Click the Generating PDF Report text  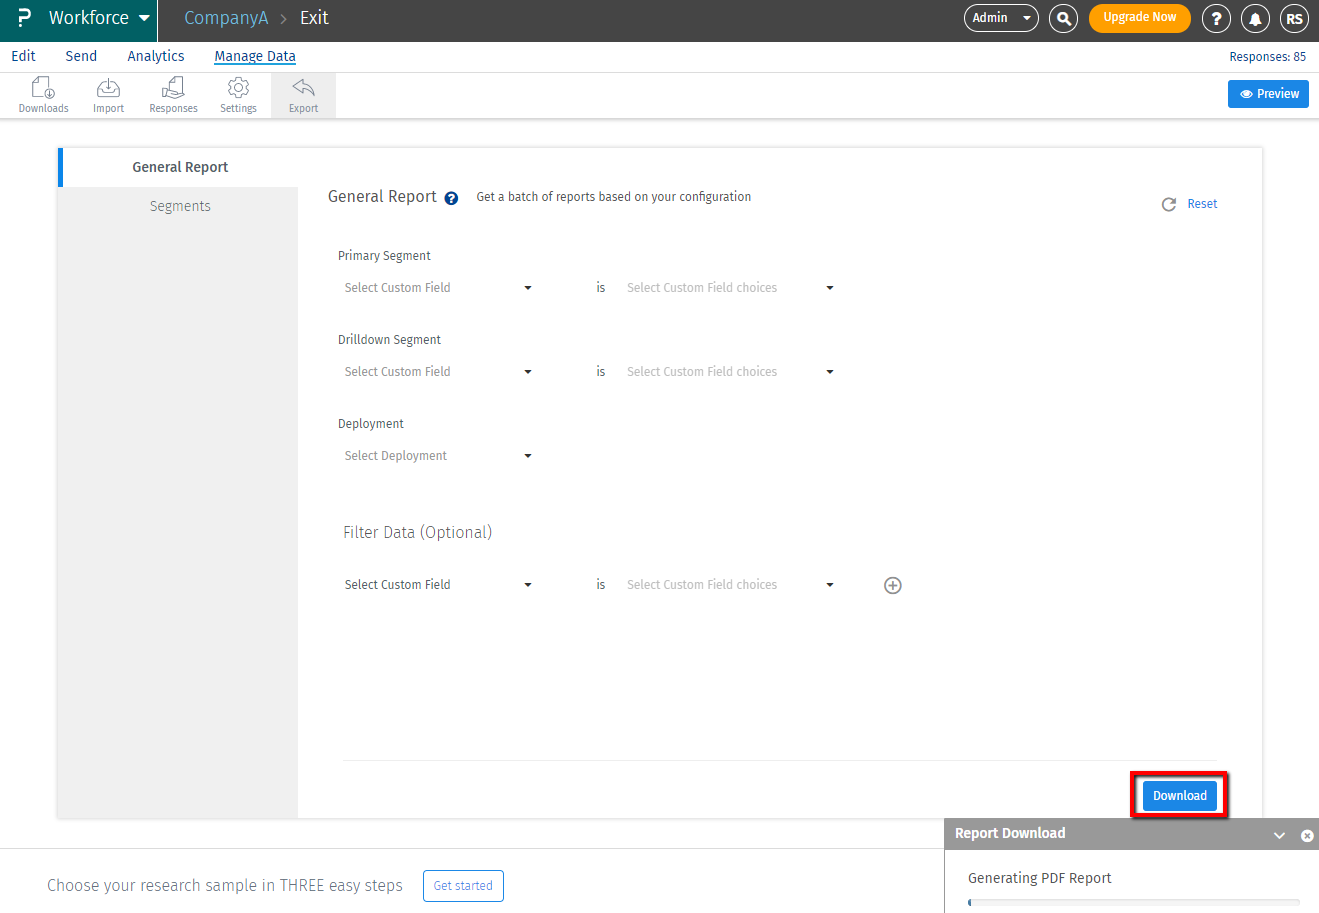tap(1040, 878)
